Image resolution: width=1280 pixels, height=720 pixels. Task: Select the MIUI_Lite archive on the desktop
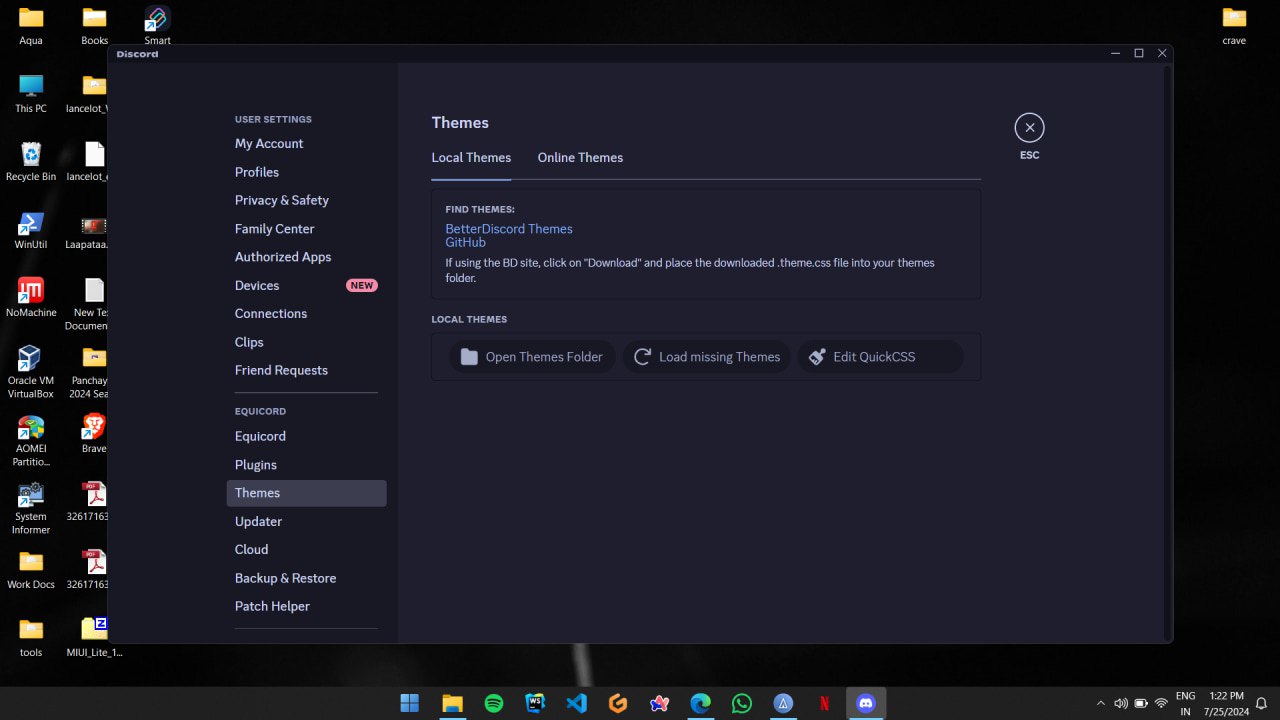(94, 638)
